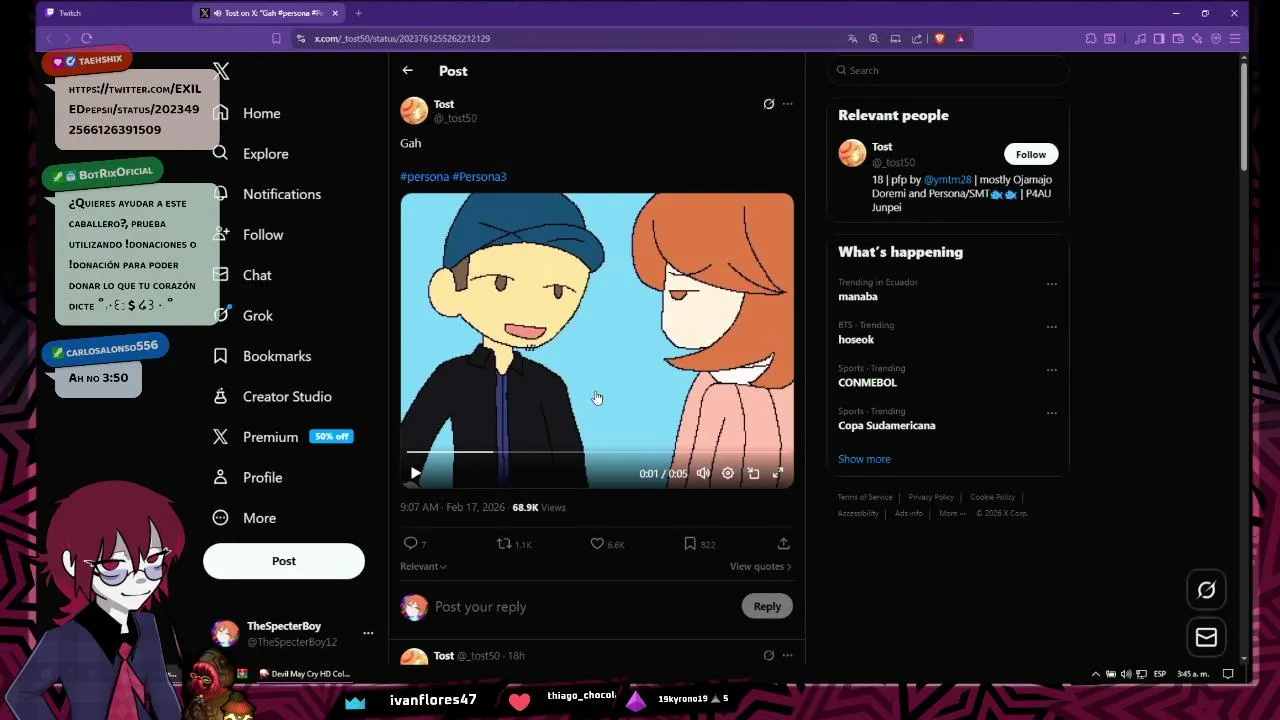Open a new browser tab with plus
Screen dimensions: 1280x720
[358, 13]
